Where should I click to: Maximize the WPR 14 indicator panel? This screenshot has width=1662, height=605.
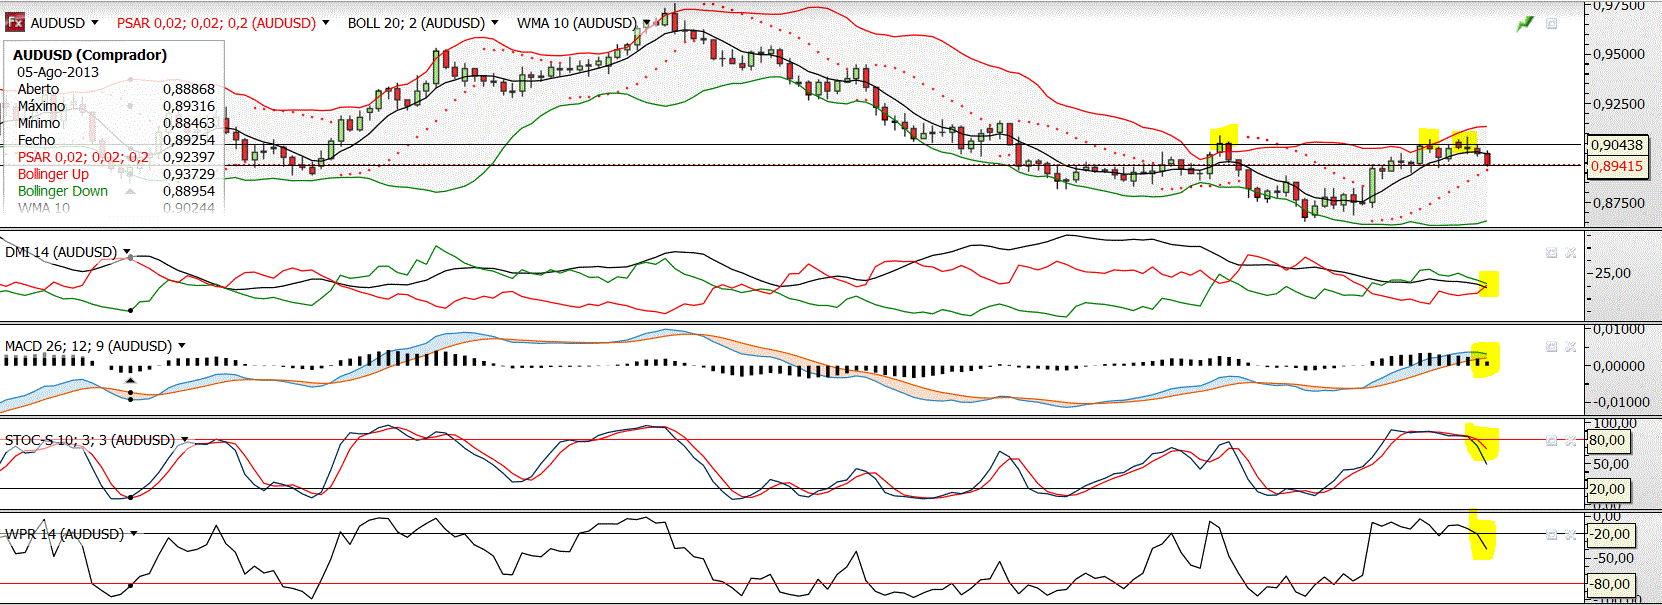tap(1552, 534)
